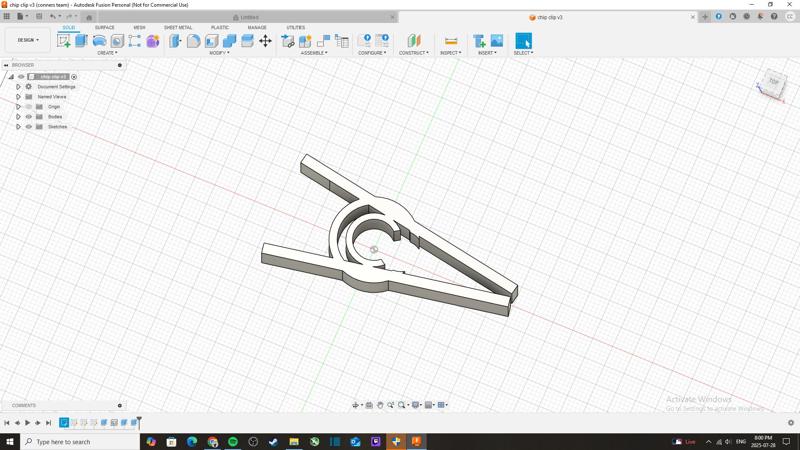This screenshot has width=800, height=450.
Task: Toggle visibility of the Sketches folder
Action: click(29, 127)
